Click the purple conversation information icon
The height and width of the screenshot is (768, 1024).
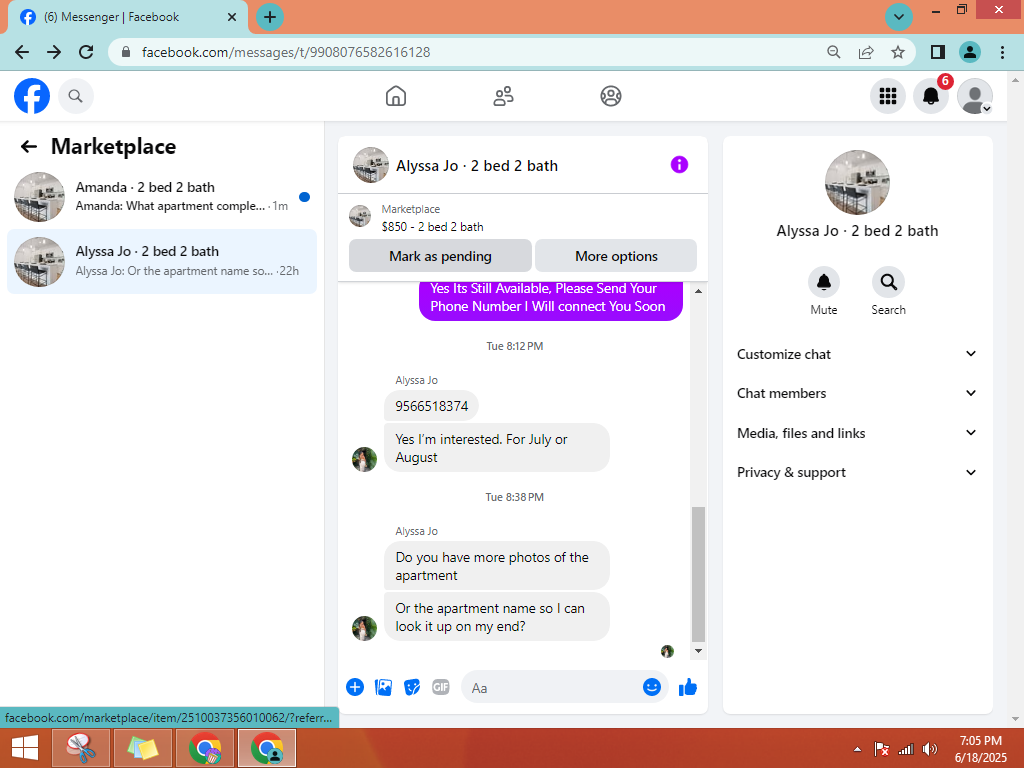pos(679,165)
